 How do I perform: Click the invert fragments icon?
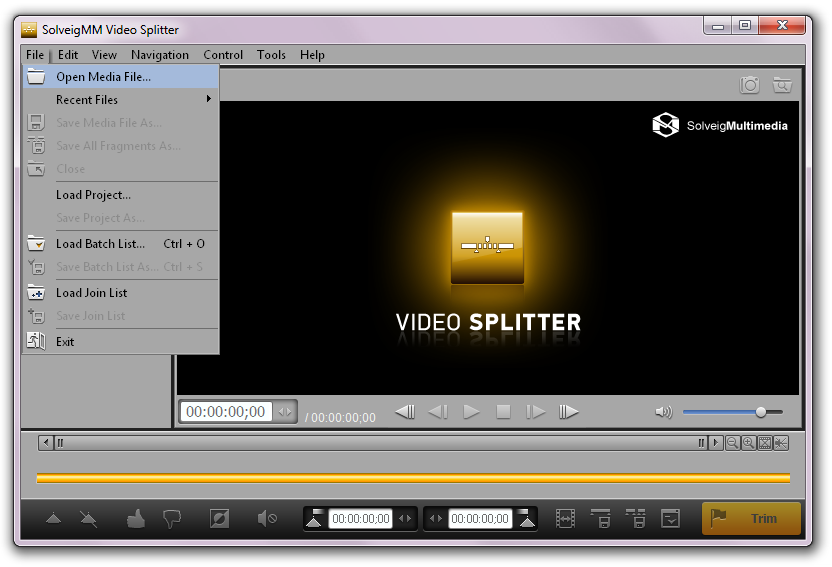[x=219, y=518]
